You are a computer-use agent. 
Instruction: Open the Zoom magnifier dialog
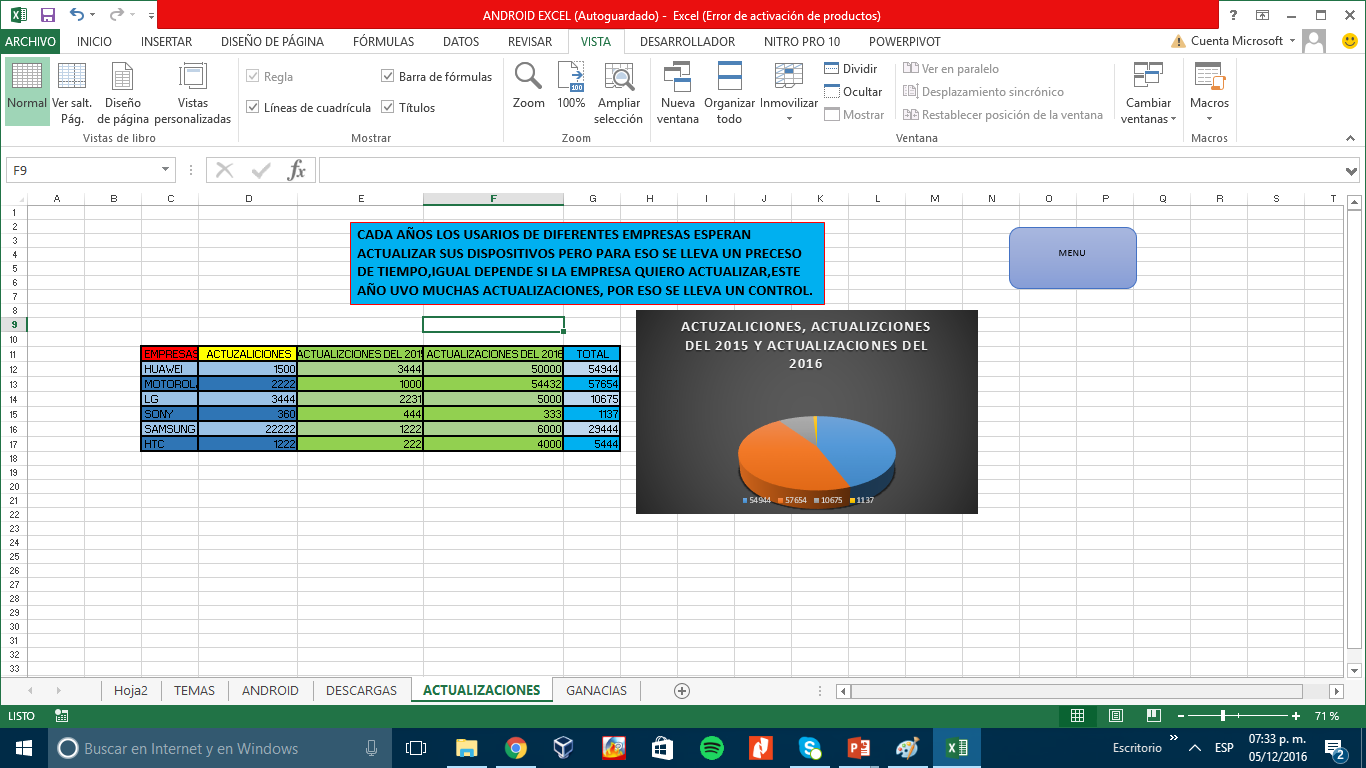(528, 77)
